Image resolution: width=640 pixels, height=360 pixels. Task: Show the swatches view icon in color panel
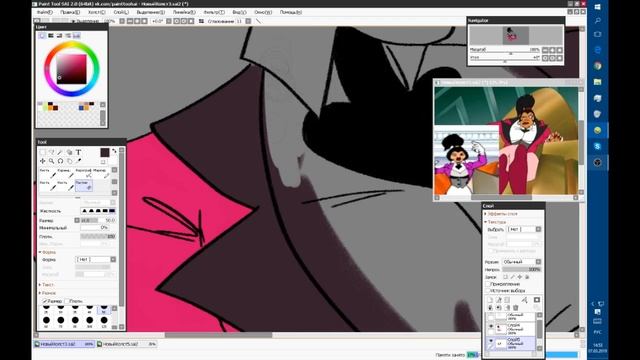pyautogui.click(x=76, y=36)
